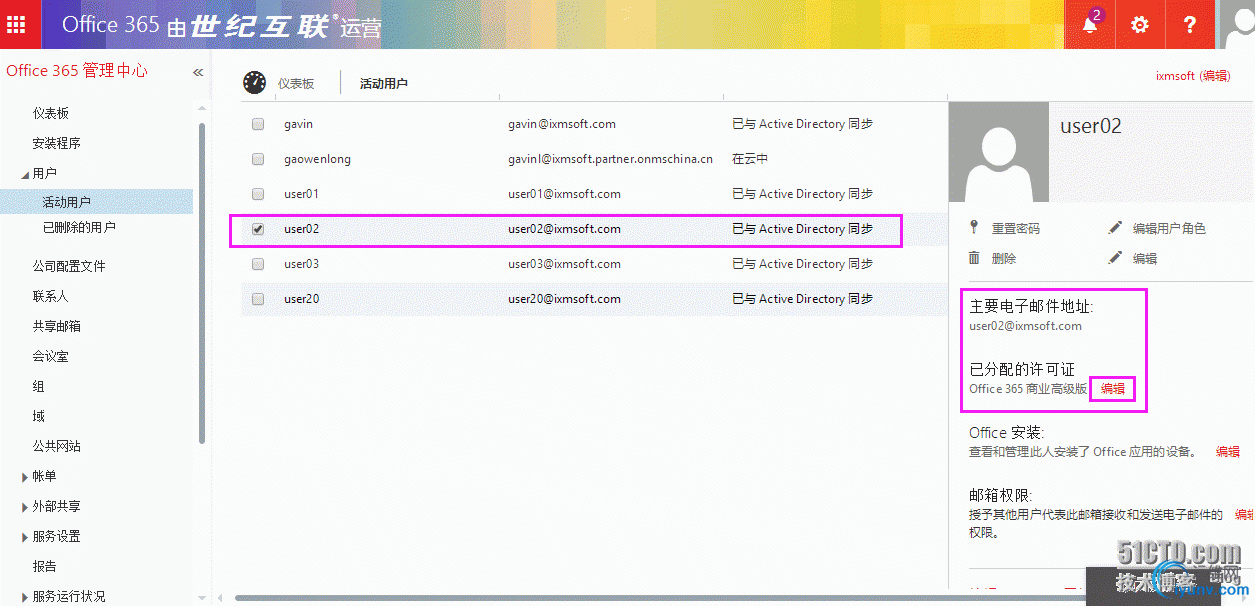Click pencil icon beside edit user roles
The width and height of the screenshot is (1255, 606).
(1116, 228)
